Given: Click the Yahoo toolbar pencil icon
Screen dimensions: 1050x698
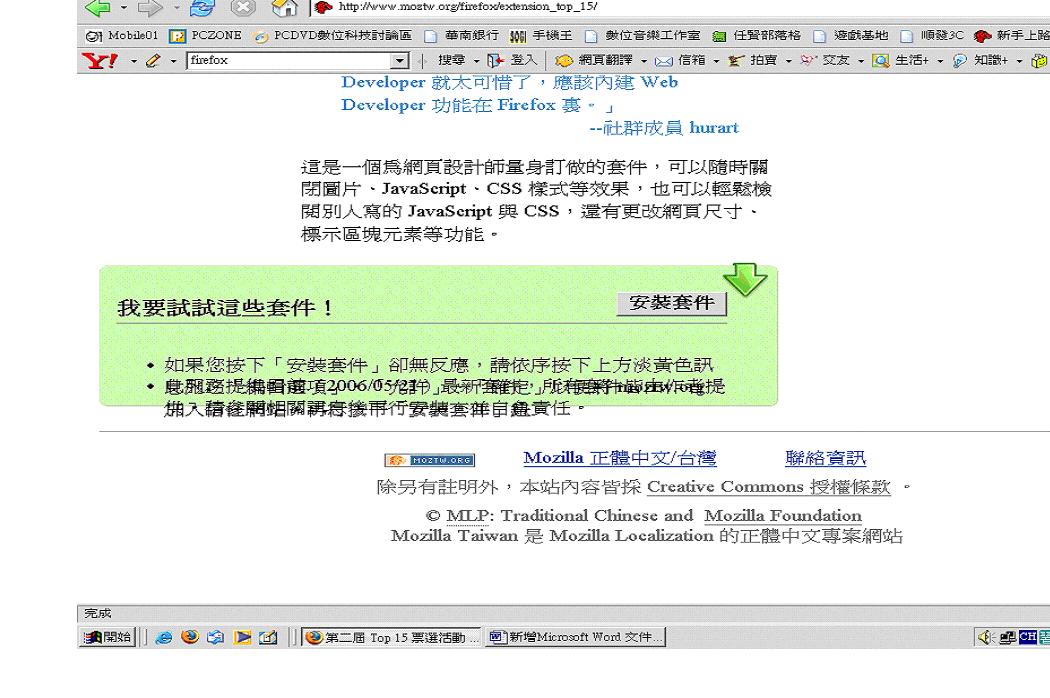Looking at the screenshot, I should tap(153, 61).
